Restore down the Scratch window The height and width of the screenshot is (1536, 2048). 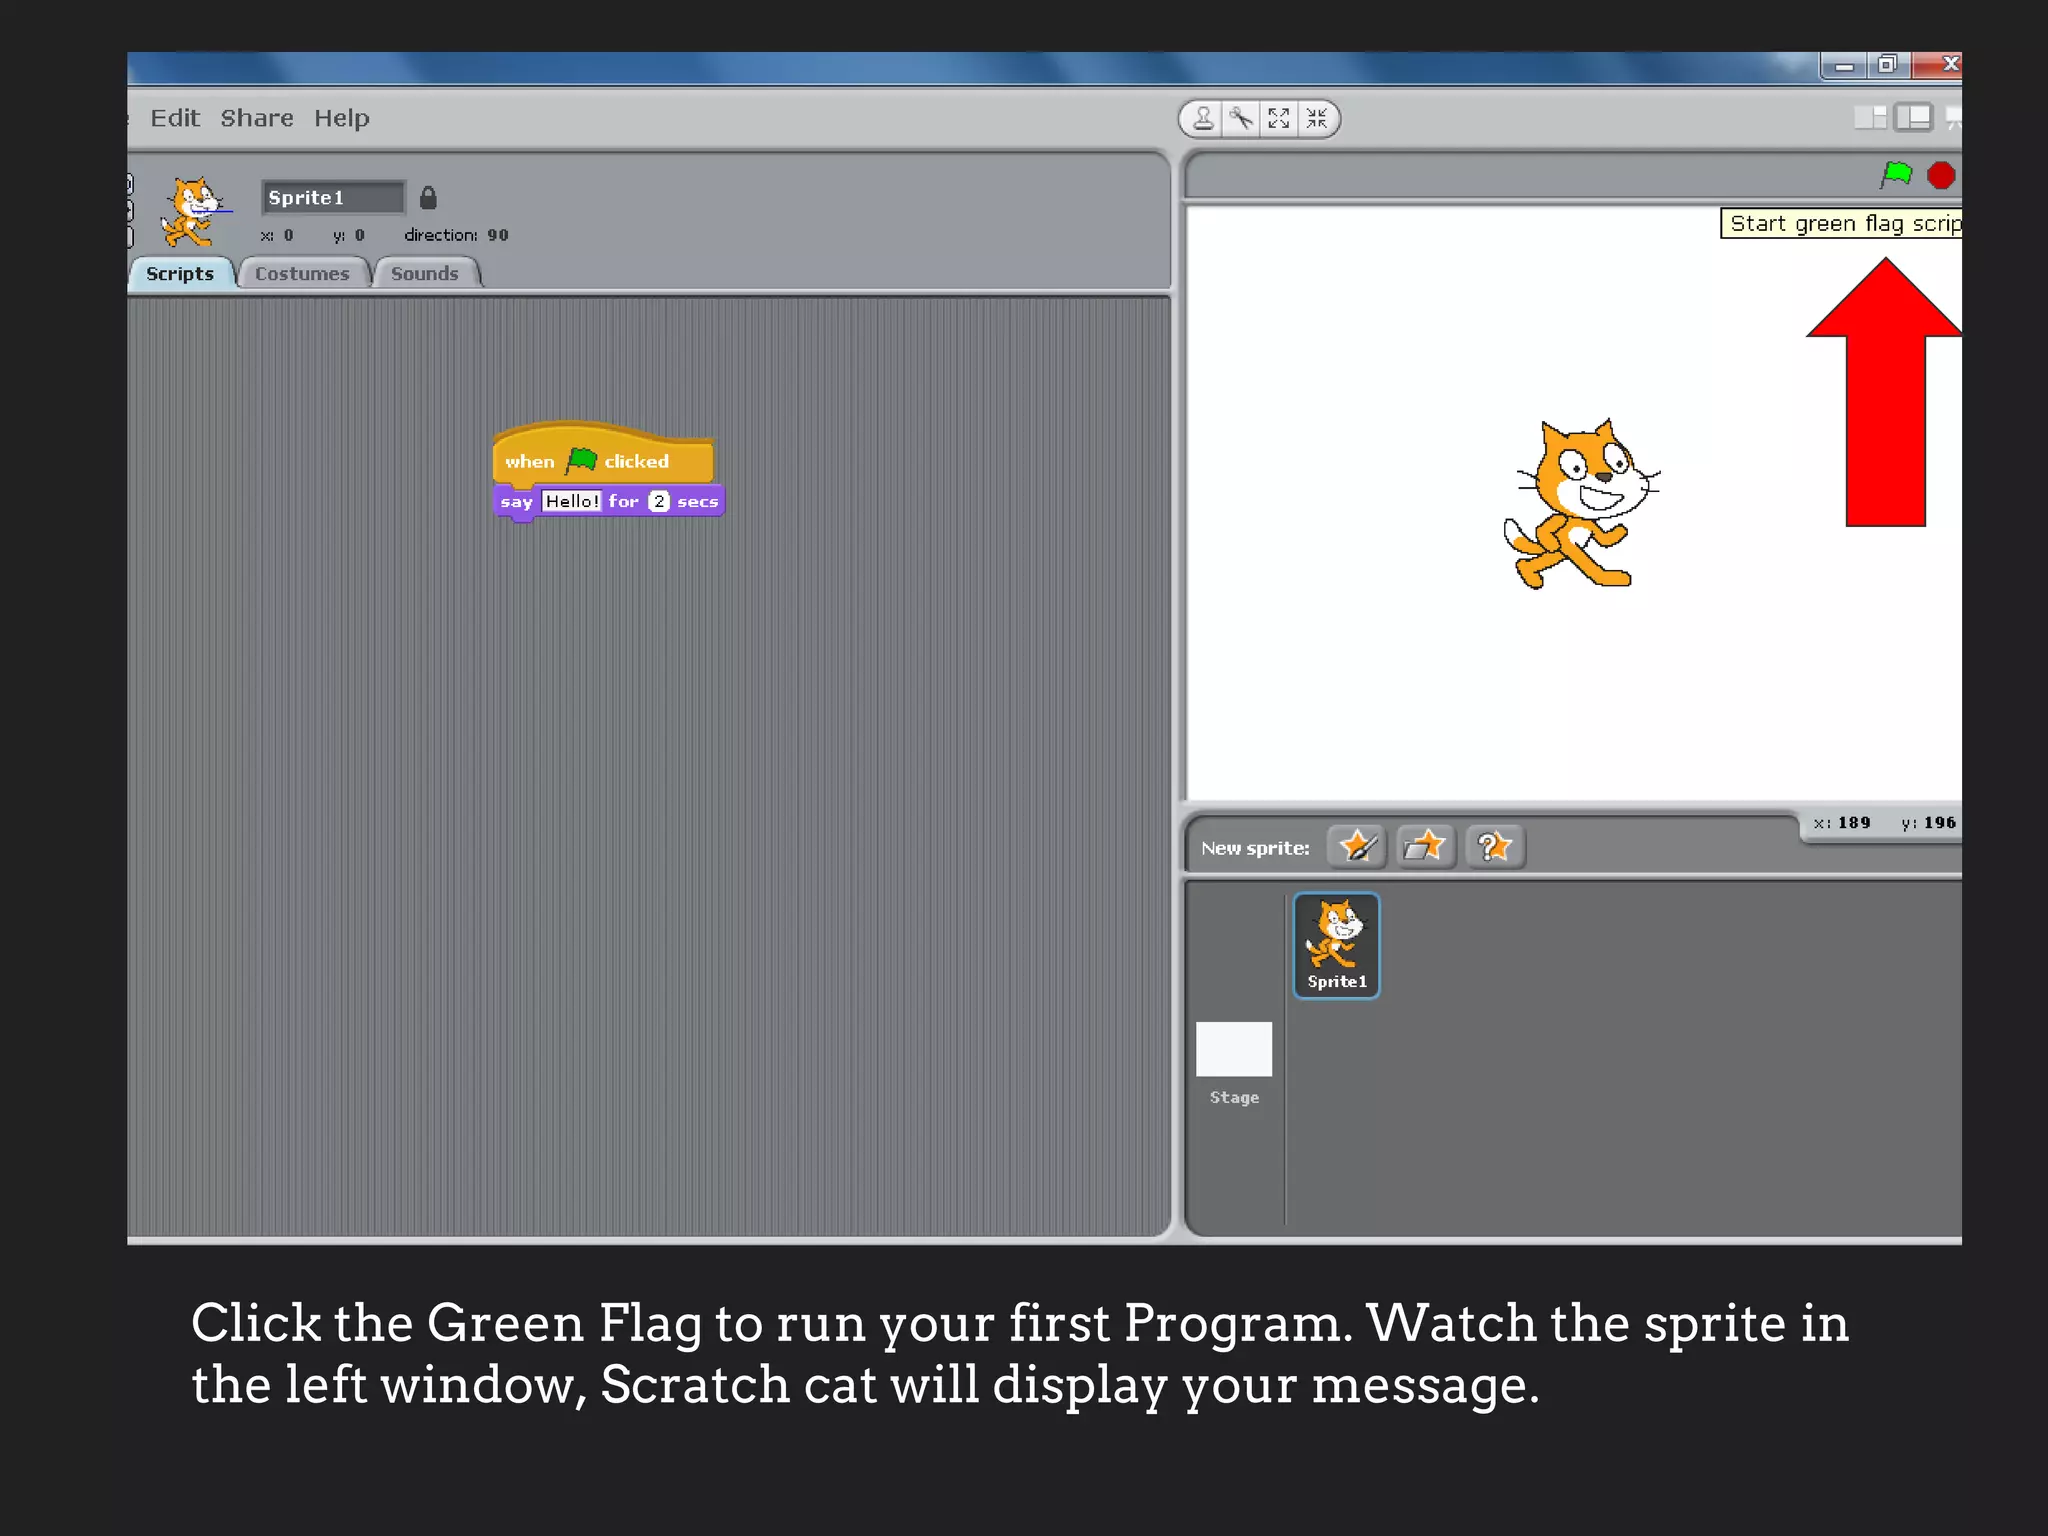1887,65
